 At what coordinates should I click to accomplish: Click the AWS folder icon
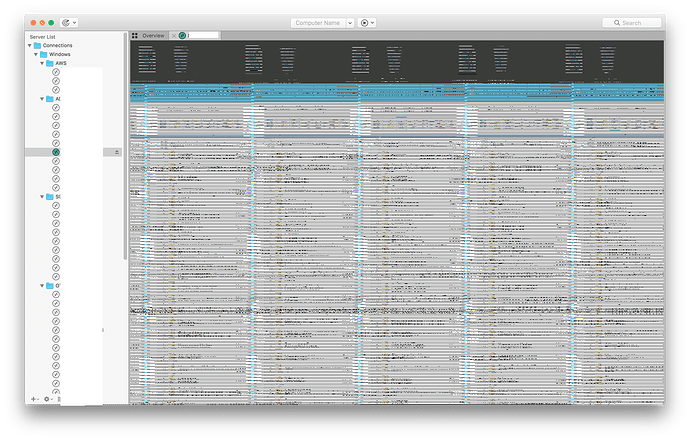[48, 63]
